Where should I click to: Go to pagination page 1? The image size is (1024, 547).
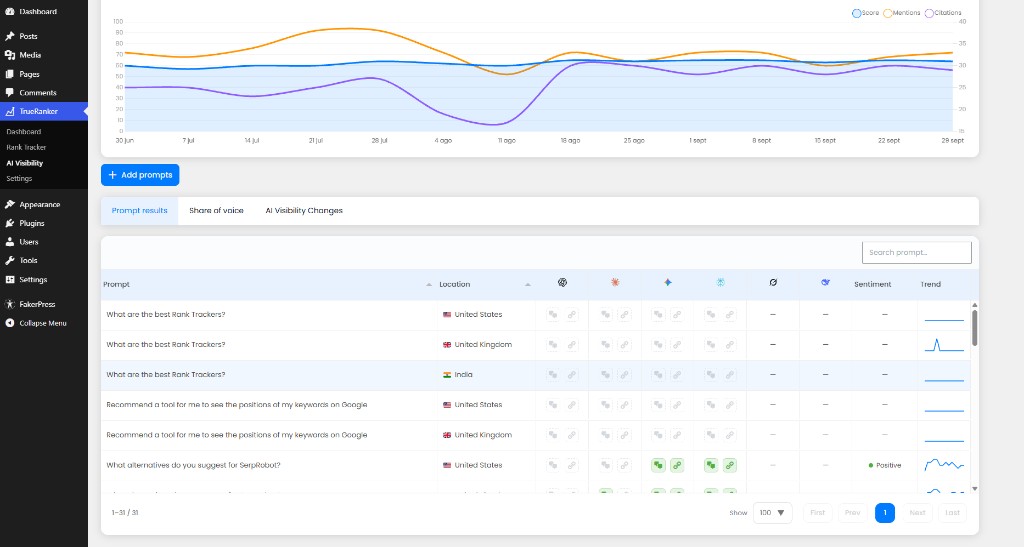(x=884, y=513)
